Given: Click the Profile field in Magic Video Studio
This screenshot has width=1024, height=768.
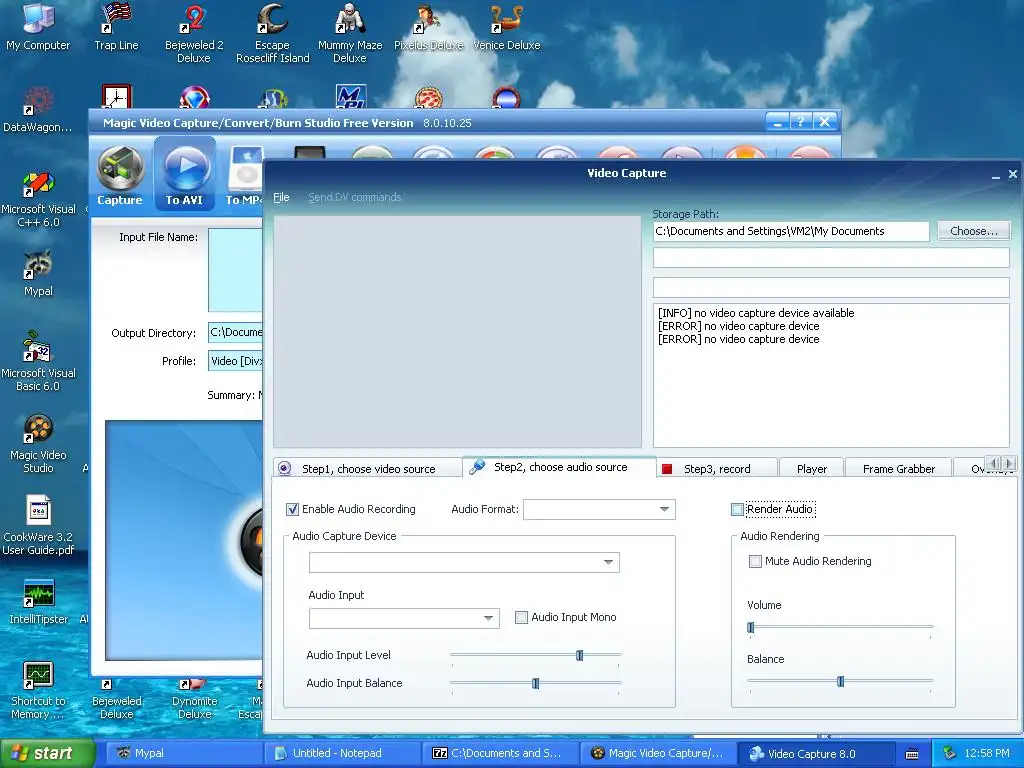Looking at the screenshot, I should 235,360.
